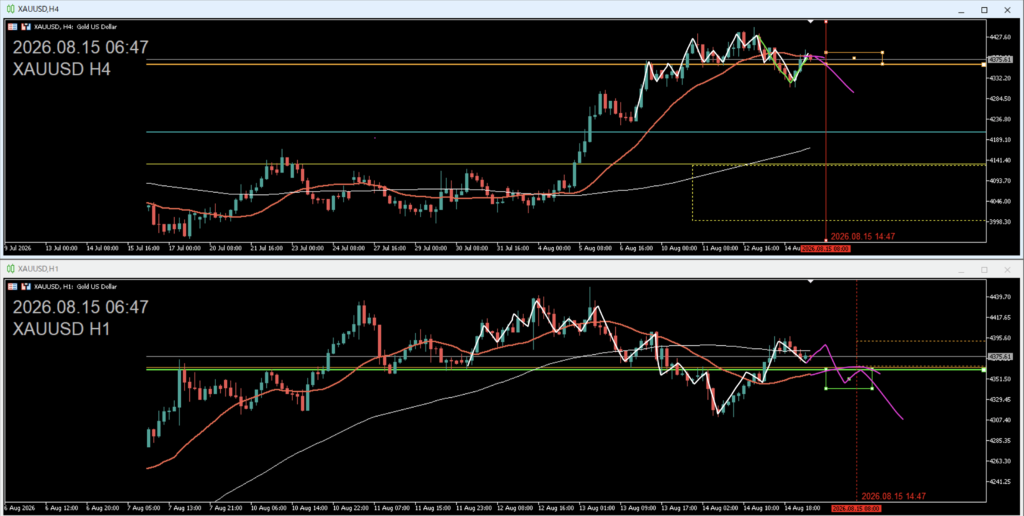Minimize the XAUUSD,H1 chart window
This screenshot has width=1024, height=516.
click(961, 270)
